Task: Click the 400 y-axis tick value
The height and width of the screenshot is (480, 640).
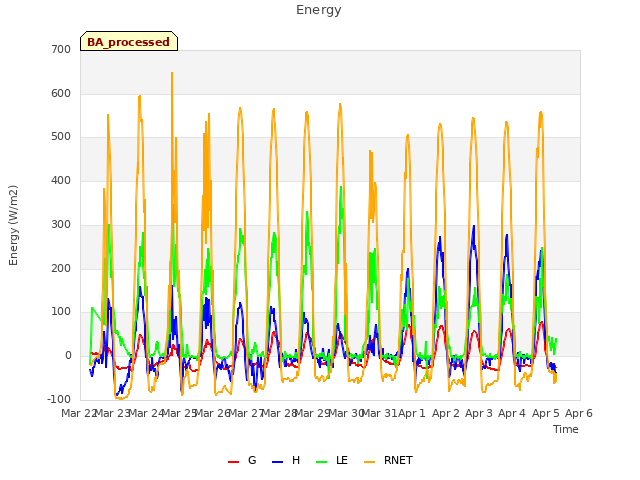Action: tap(61, 180)
